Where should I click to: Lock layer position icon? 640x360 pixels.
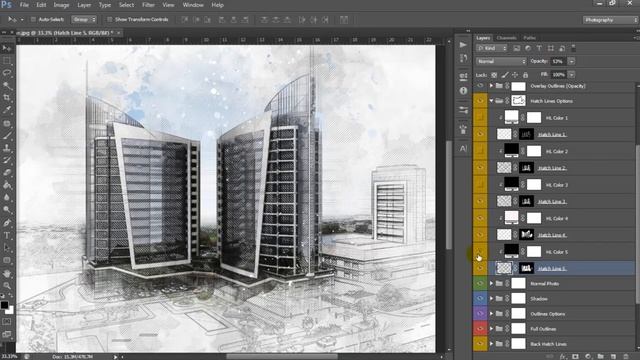pyautogui.click(x=515, y=75)
